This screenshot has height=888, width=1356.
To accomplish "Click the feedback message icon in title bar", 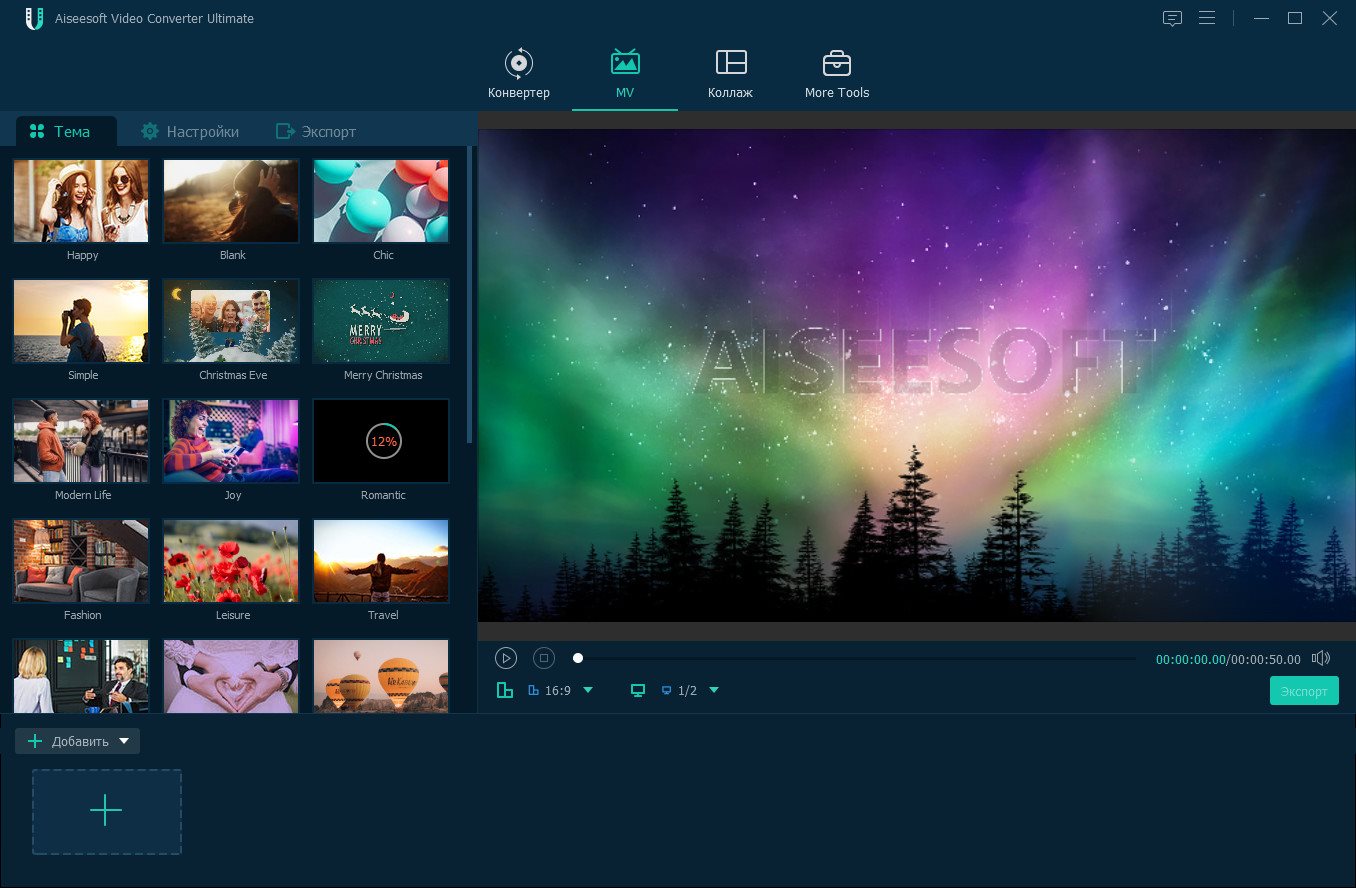I will click(x=1173, y=18).
